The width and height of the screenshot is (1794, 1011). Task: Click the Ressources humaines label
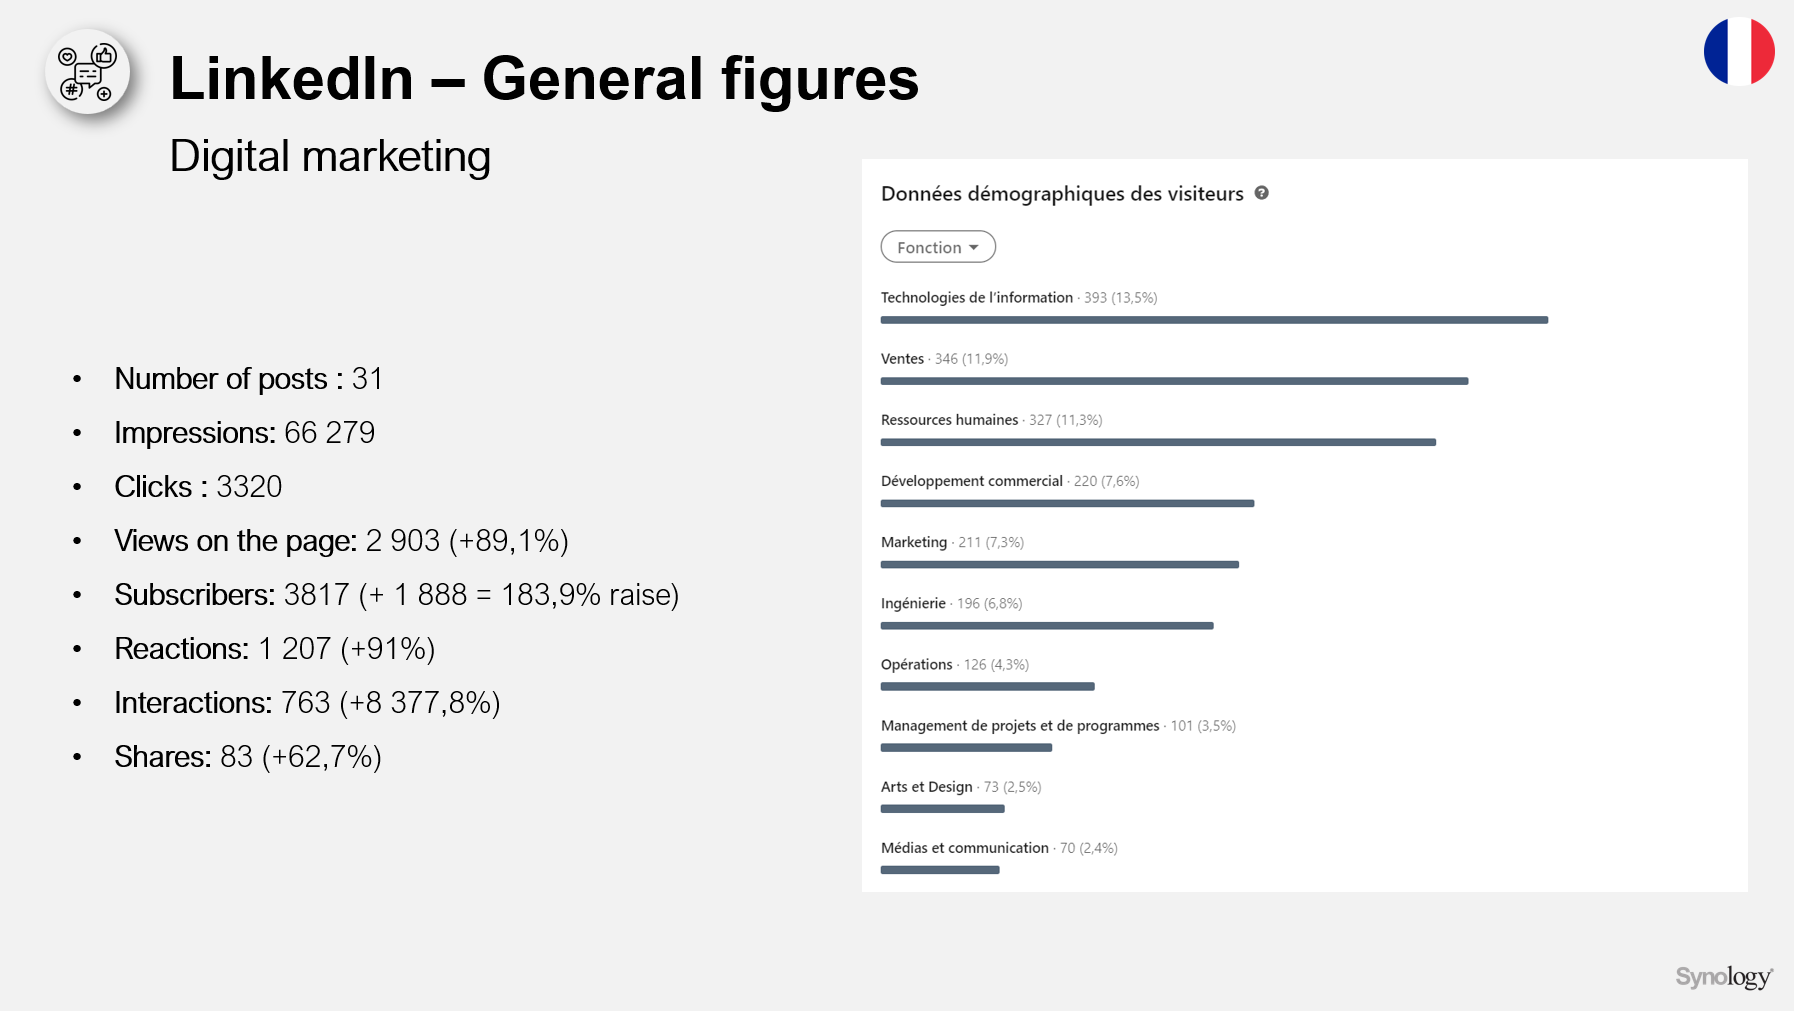click(949, 420)
